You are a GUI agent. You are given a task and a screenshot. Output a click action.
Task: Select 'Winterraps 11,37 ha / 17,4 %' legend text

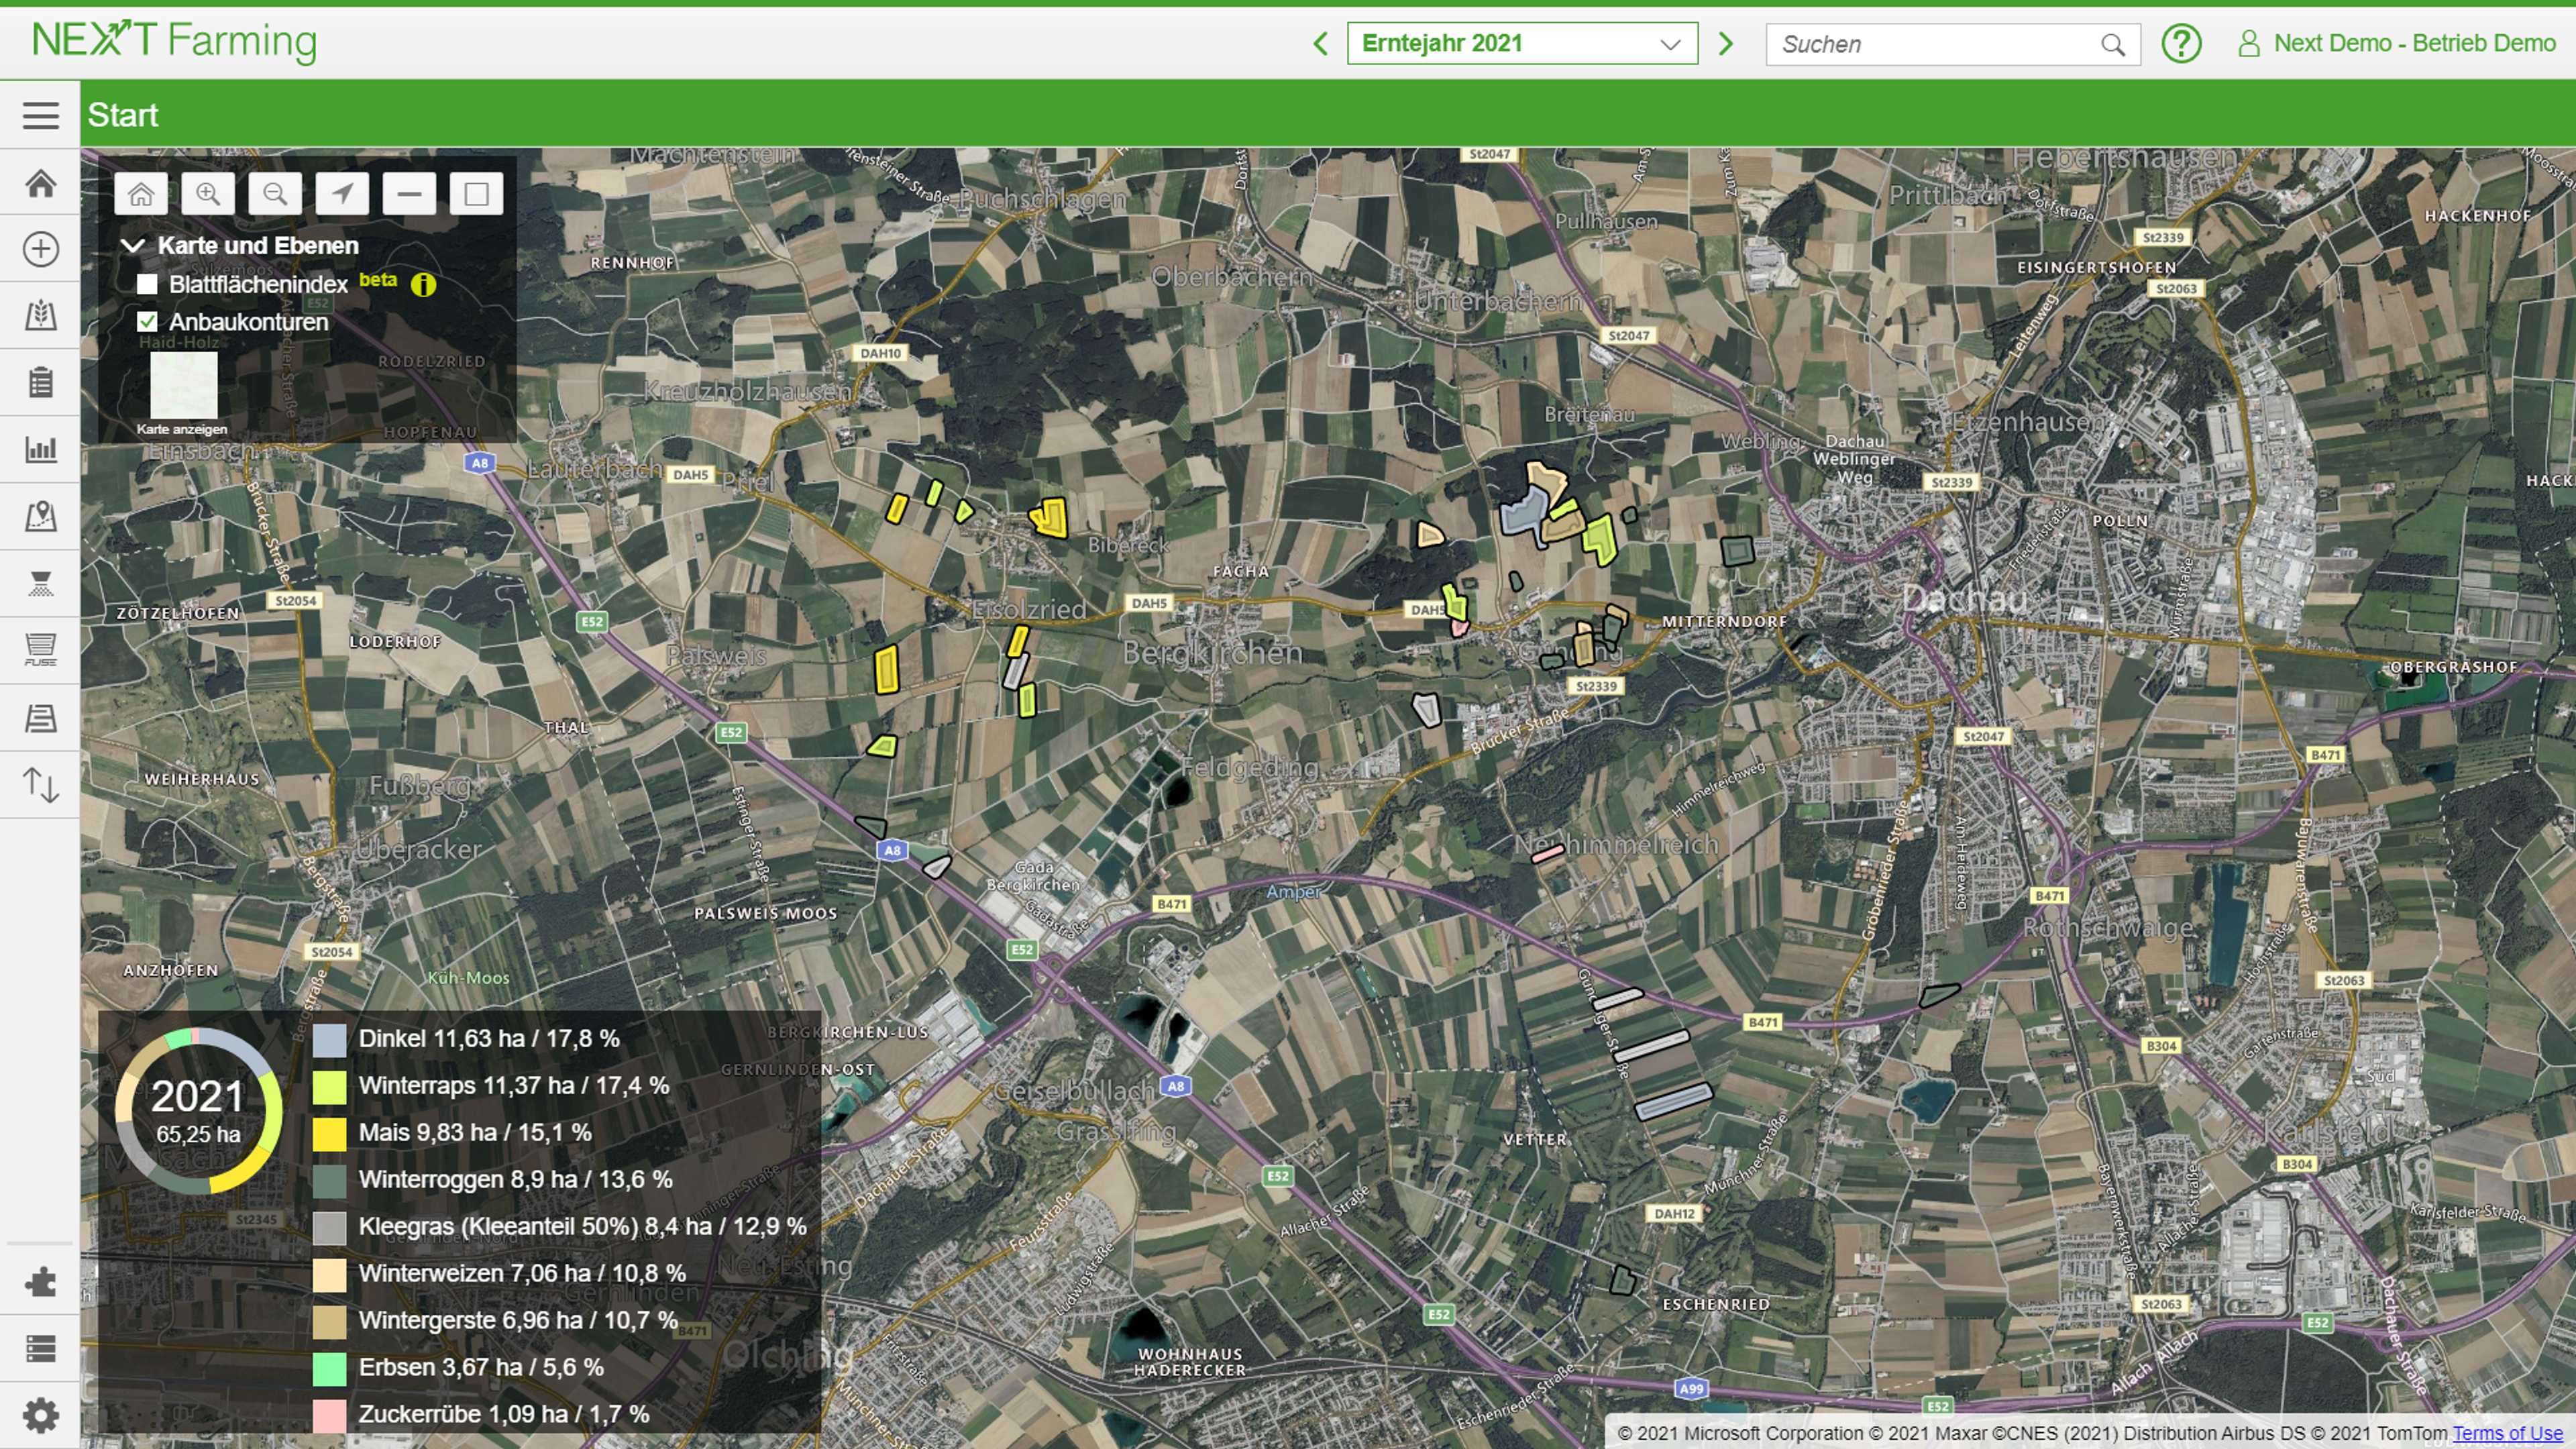(514, 1085)
